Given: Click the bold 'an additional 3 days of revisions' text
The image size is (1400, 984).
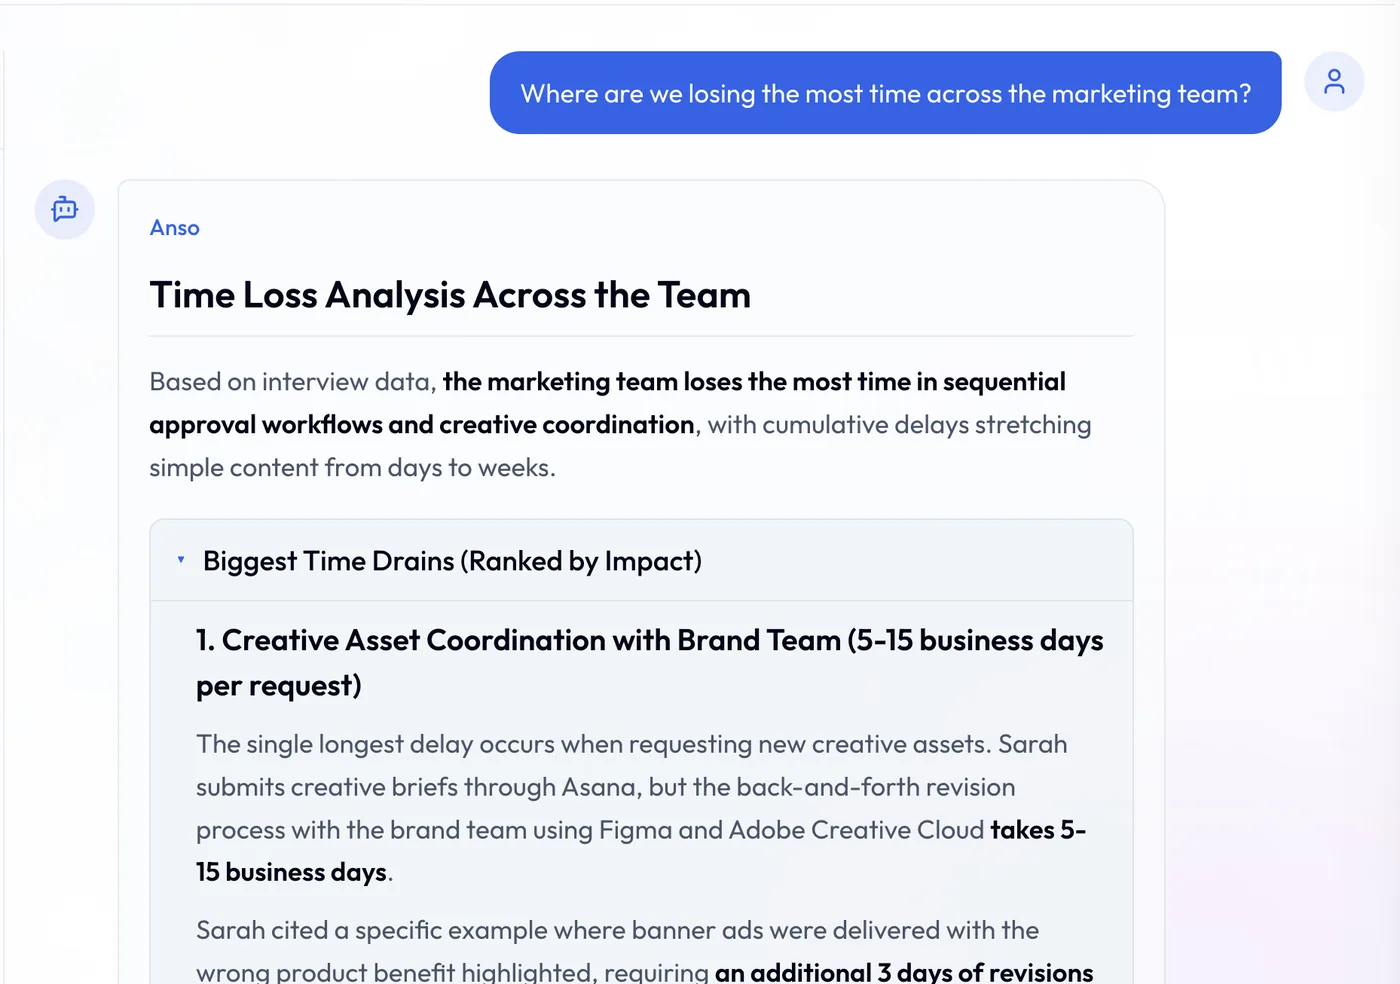Looking at the screenshot, I should tap(904, 972).
